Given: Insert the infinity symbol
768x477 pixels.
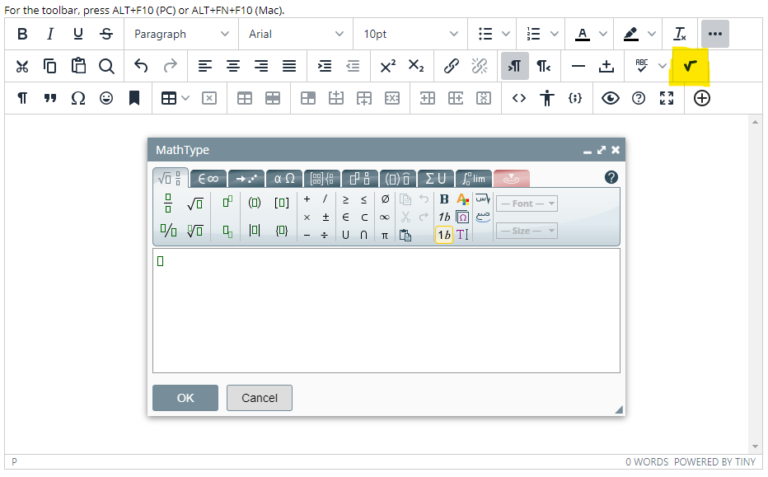Looking at the screenshot, I should tap(384, 217).
